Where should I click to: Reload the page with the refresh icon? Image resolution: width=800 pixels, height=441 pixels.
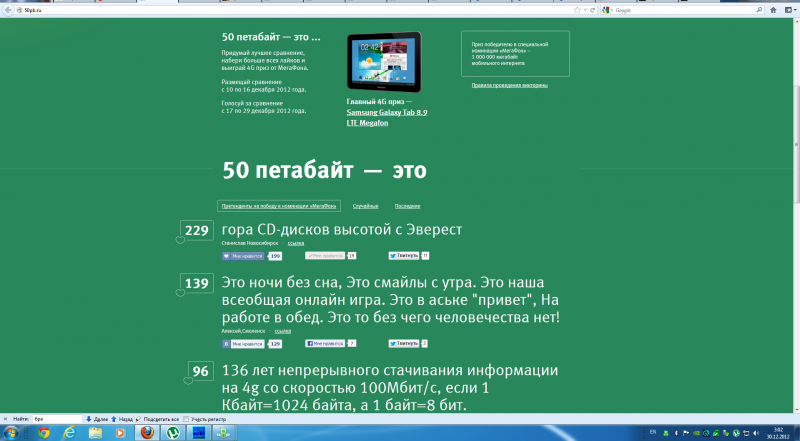pyautogui.click(x=592, y=8)
